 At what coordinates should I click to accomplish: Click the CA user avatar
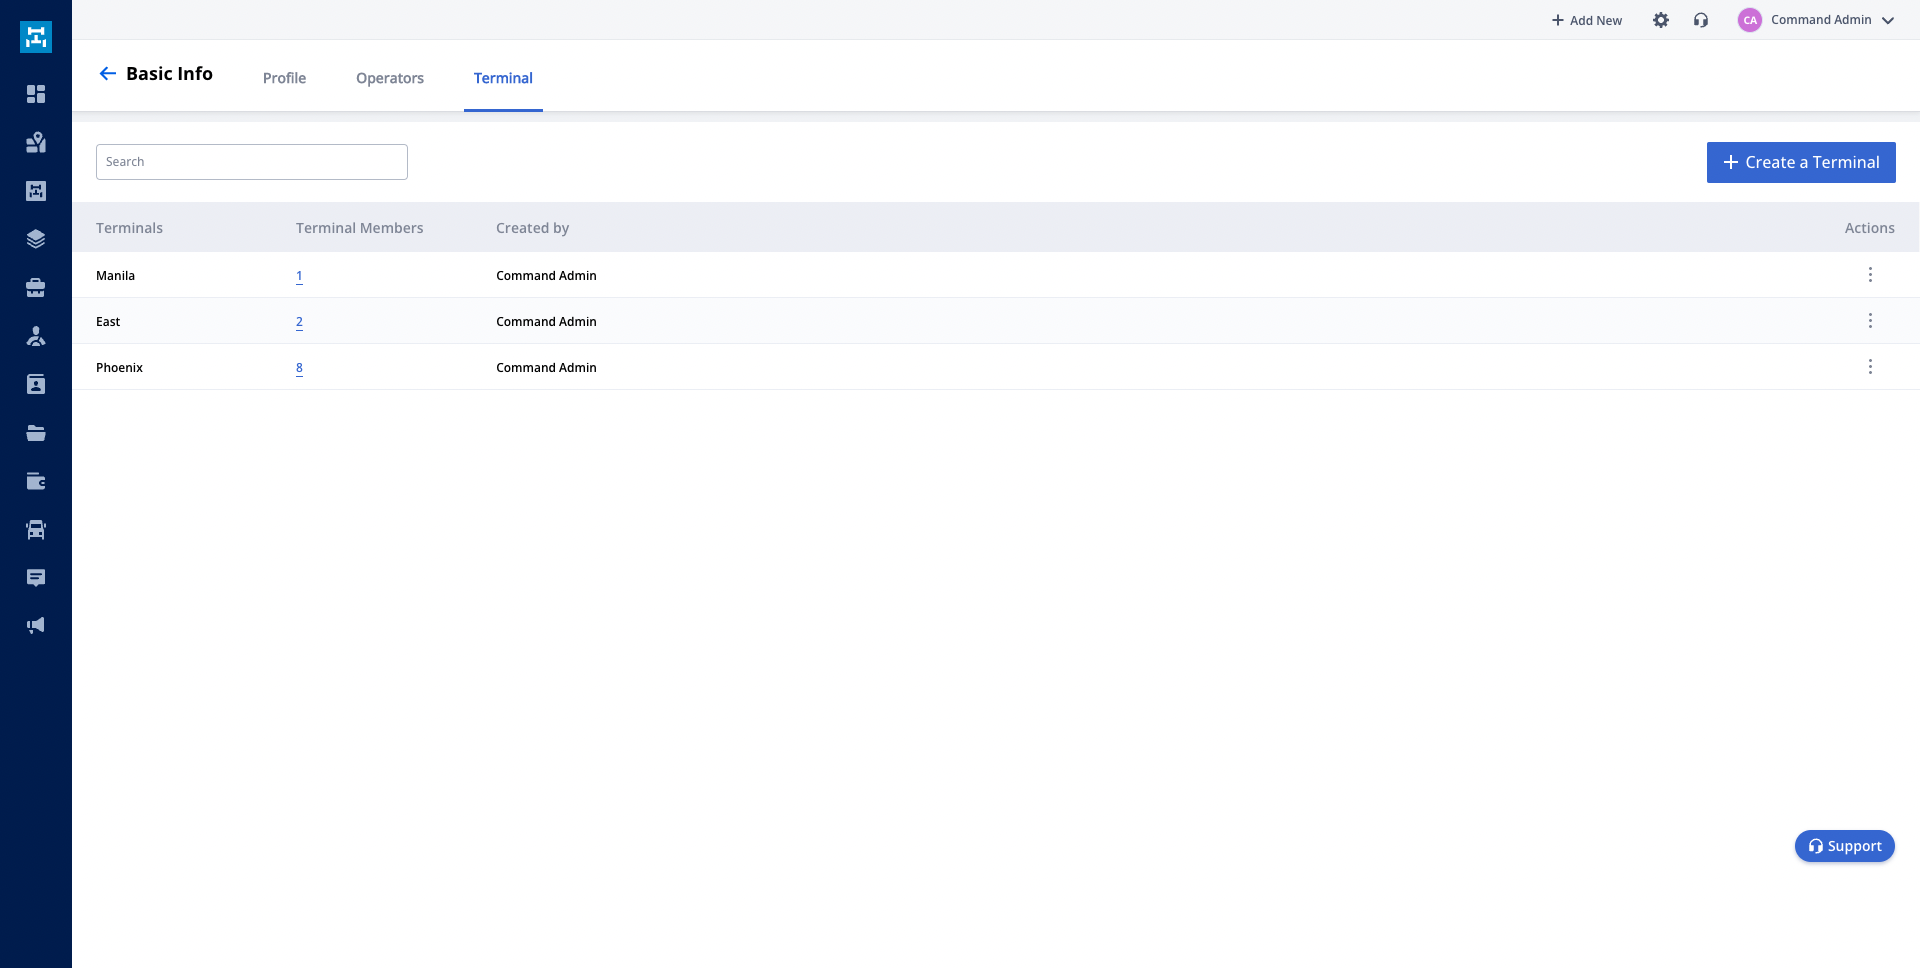tap(1750, 20)
